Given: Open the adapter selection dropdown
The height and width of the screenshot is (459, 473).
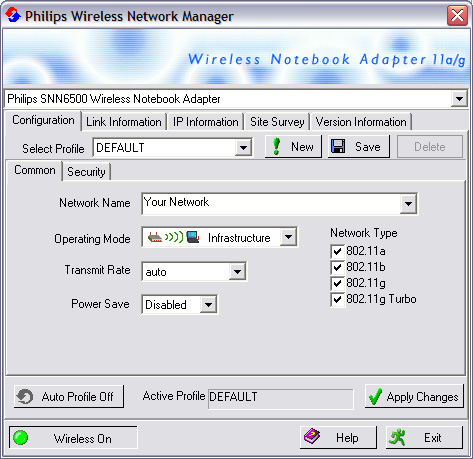Looking at the screenshot, I should pos(459,99).
